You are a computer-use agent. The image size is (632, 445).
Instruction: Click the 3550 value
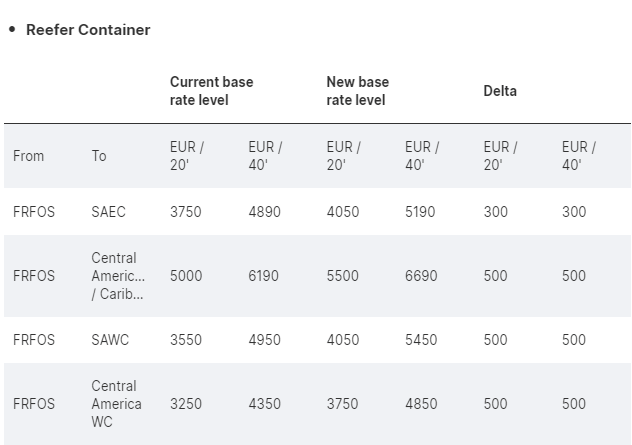click(x=186, y=340)
